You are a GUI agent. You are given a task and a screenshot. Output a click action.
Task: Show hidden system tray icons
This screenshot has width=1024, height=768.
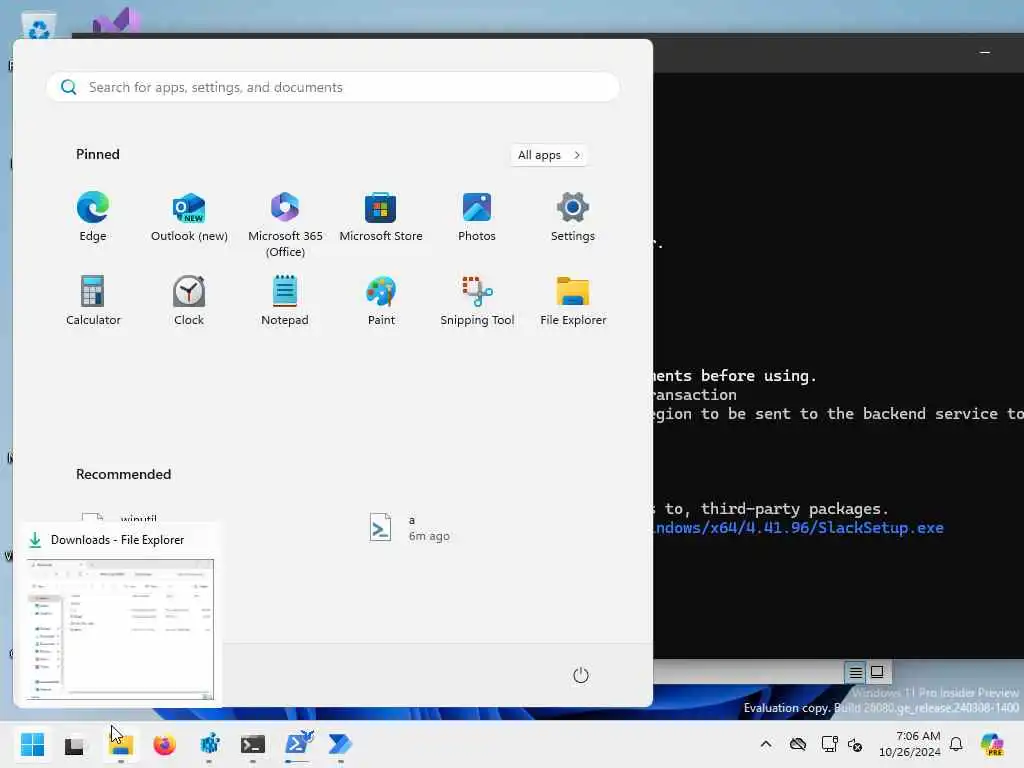point(766,744)
